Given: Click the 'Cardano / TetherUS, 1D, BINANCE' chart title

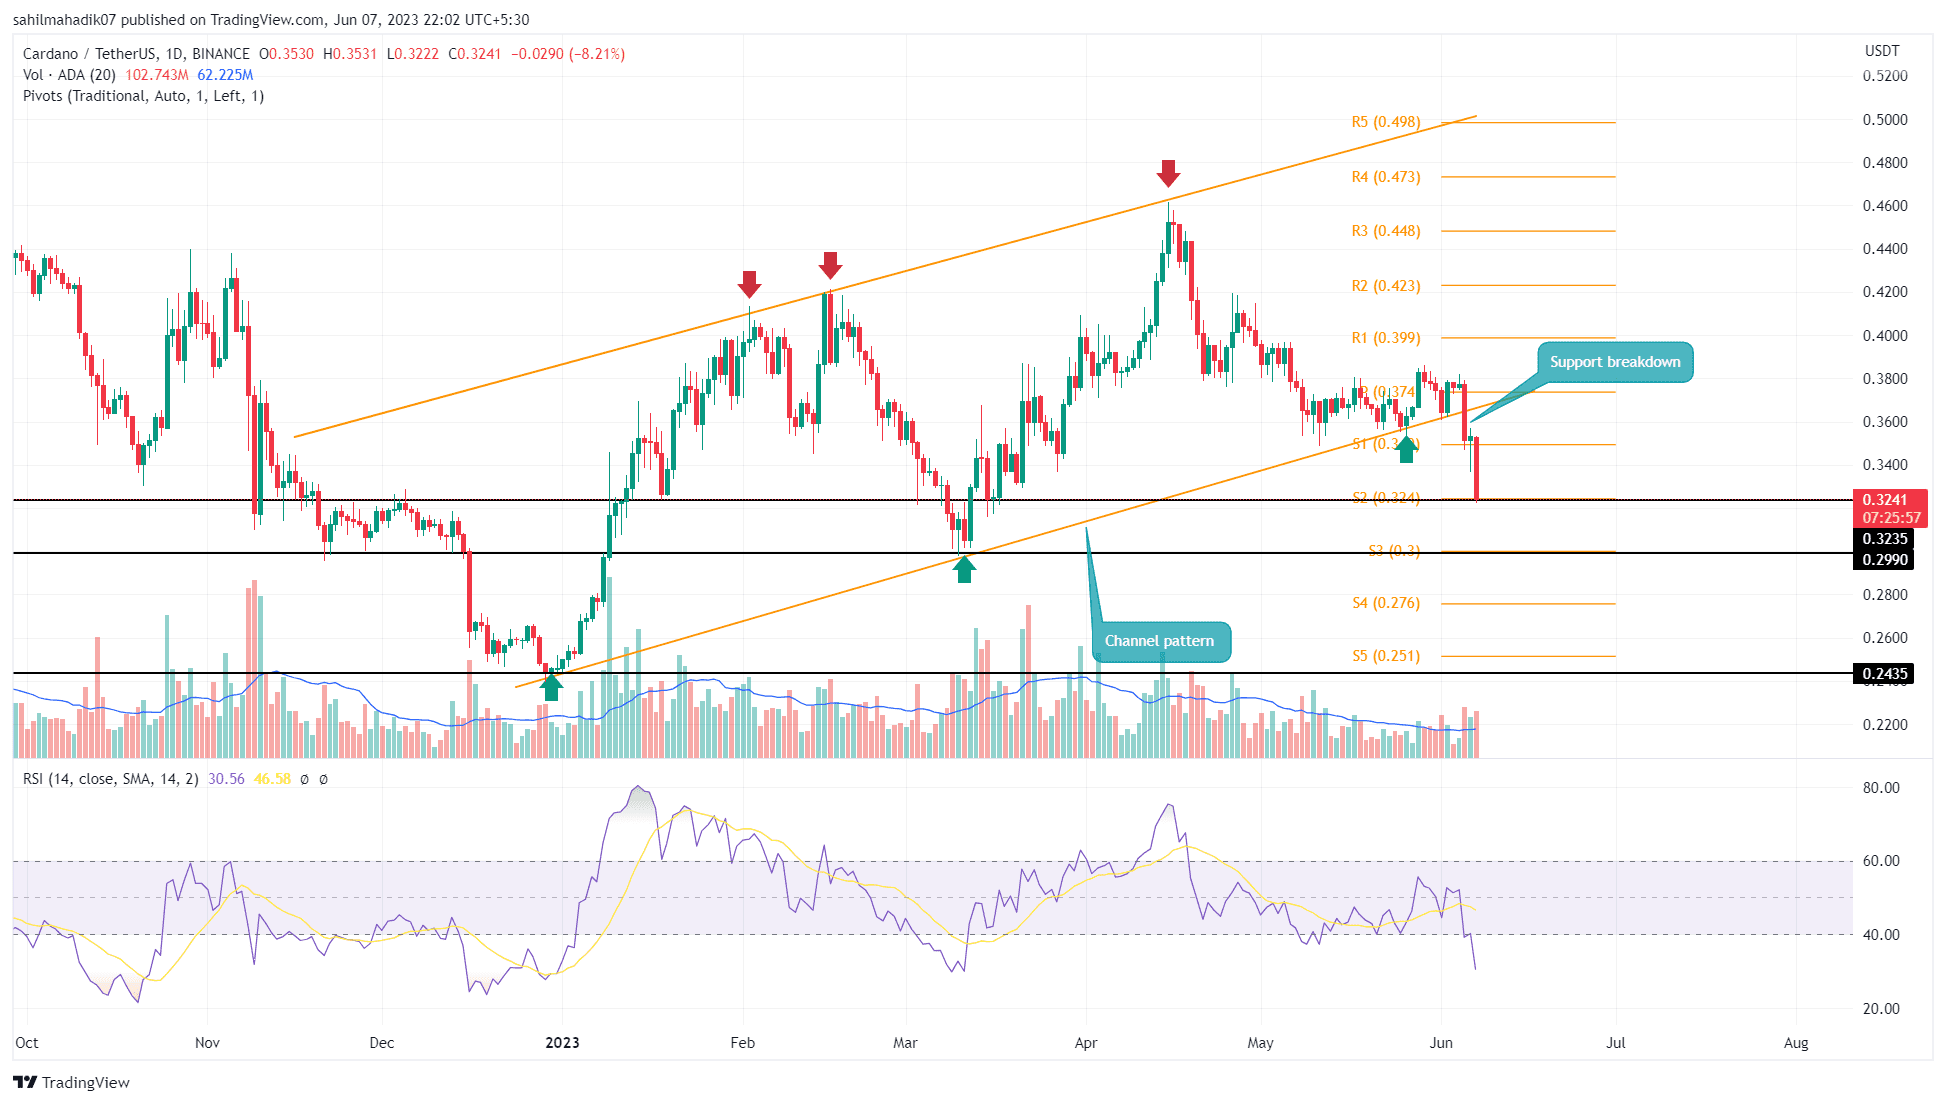Looking at the screenshot, I should pos(136,54).
